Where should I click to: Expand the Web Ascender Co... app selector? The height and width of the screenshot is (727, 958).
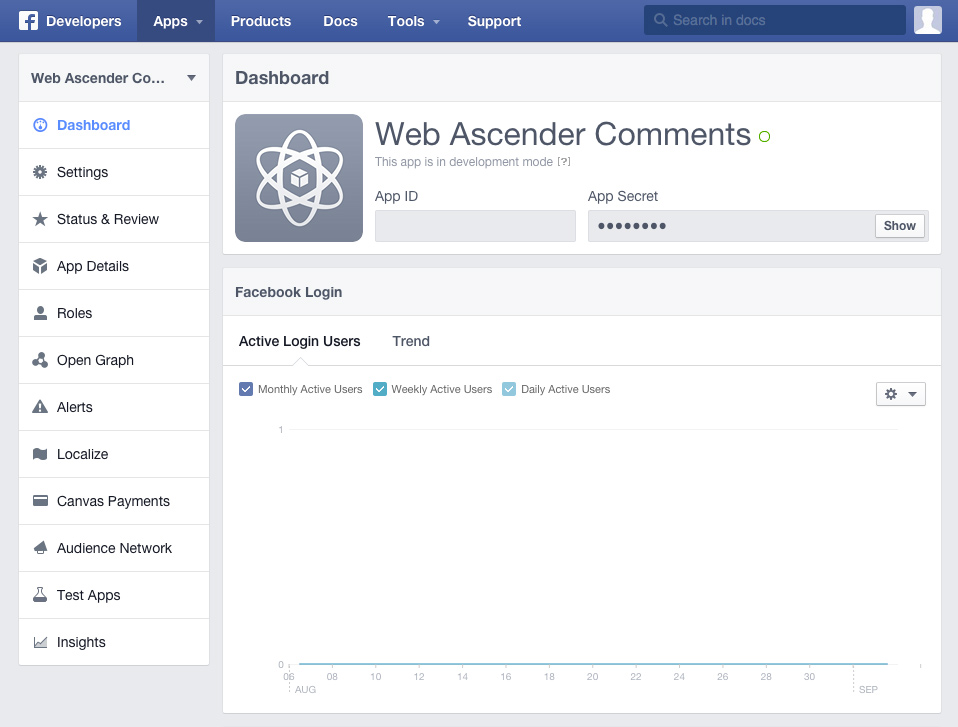coord(114,78)
